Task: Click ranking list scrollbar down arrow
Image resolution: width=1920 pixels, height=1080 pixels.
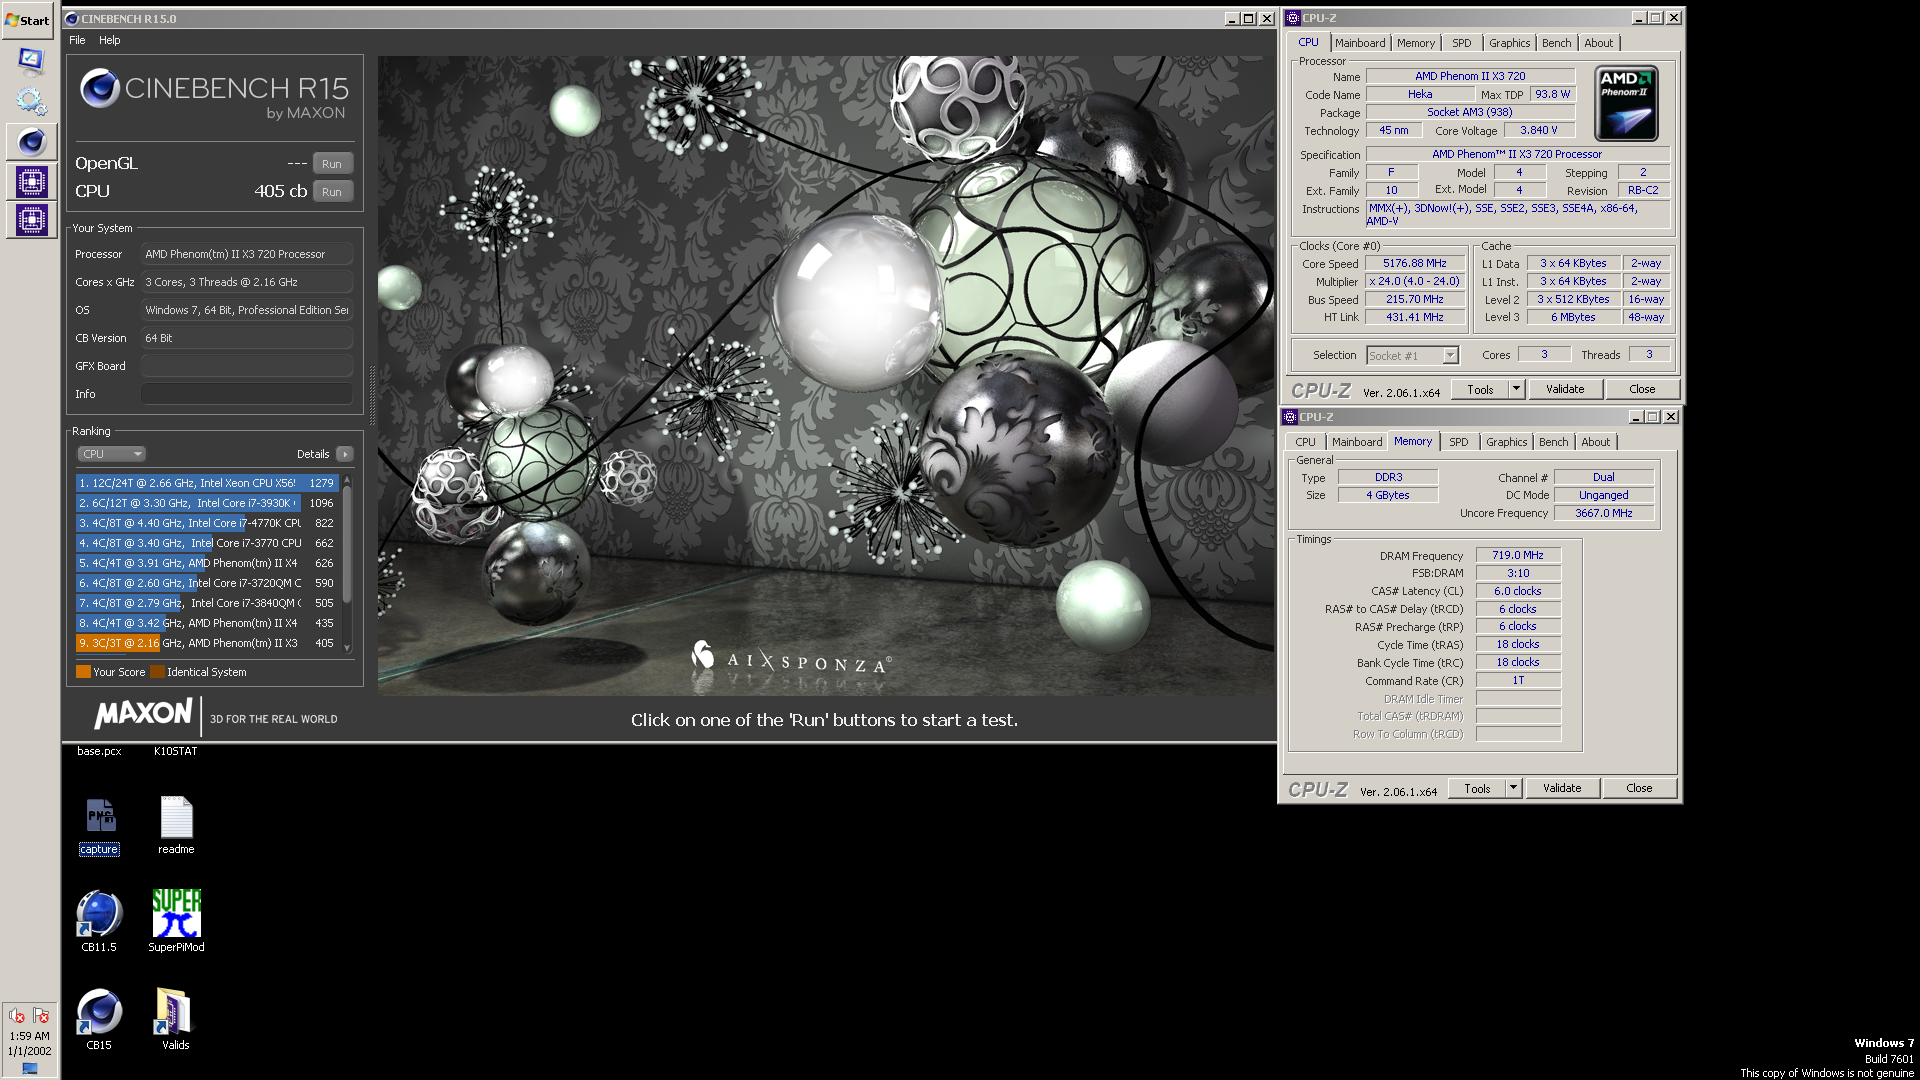Action: [347, 648]
